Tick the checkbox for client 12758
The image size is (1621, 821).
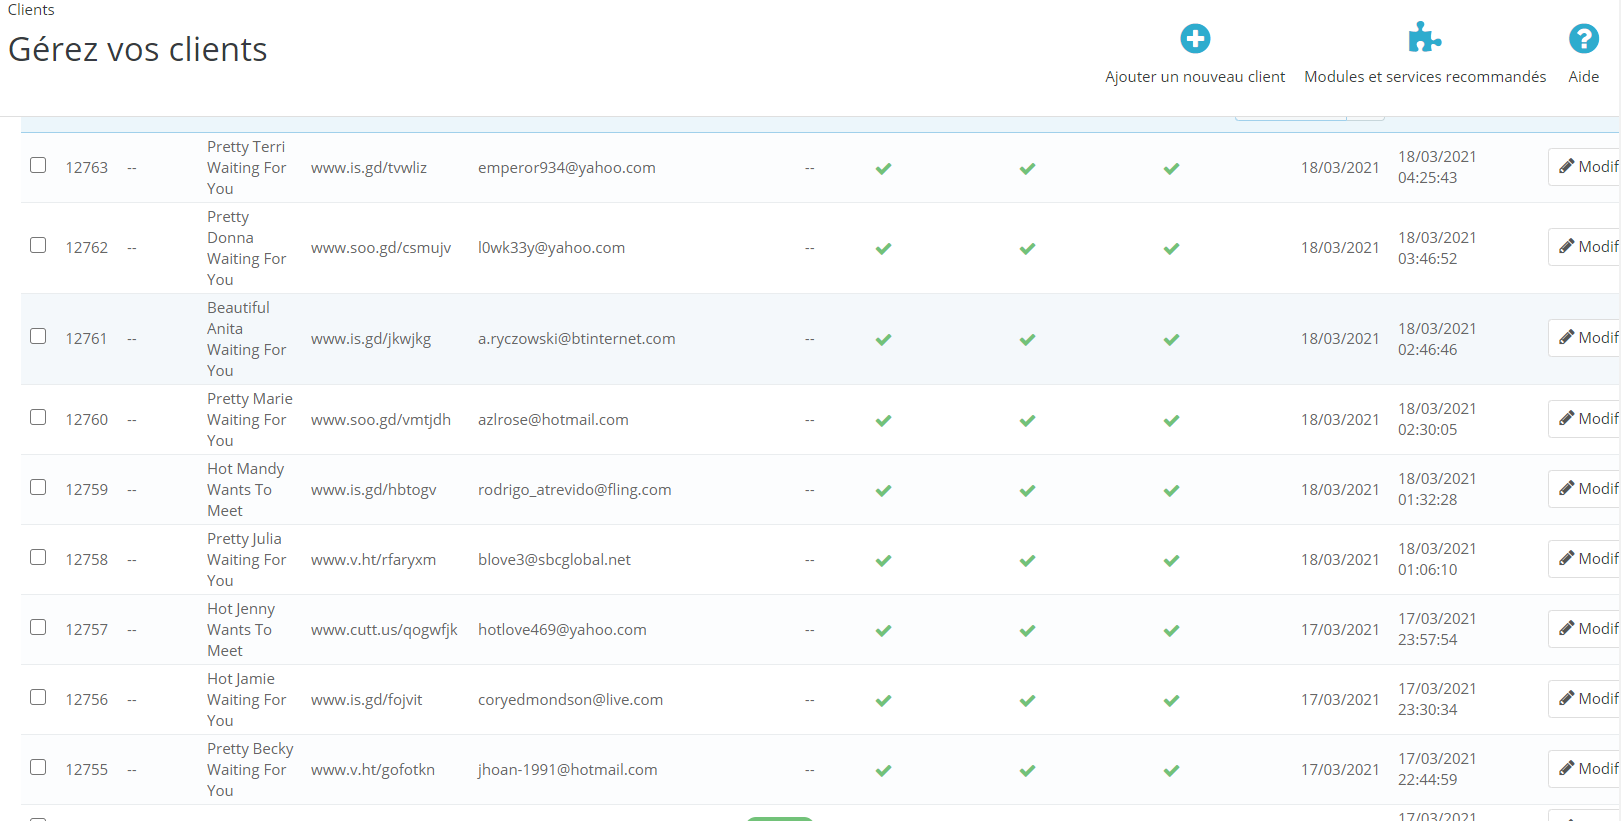point(38,557)
